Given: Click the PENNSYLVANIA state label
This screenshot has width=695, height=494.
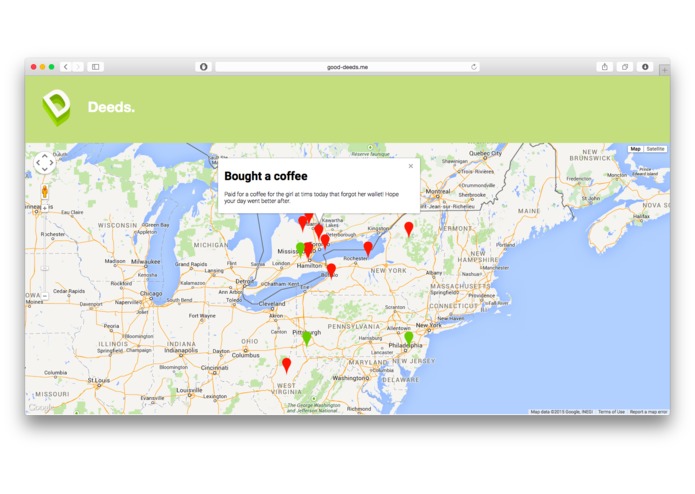Looking at the screenshot, I should coord(354,327).
